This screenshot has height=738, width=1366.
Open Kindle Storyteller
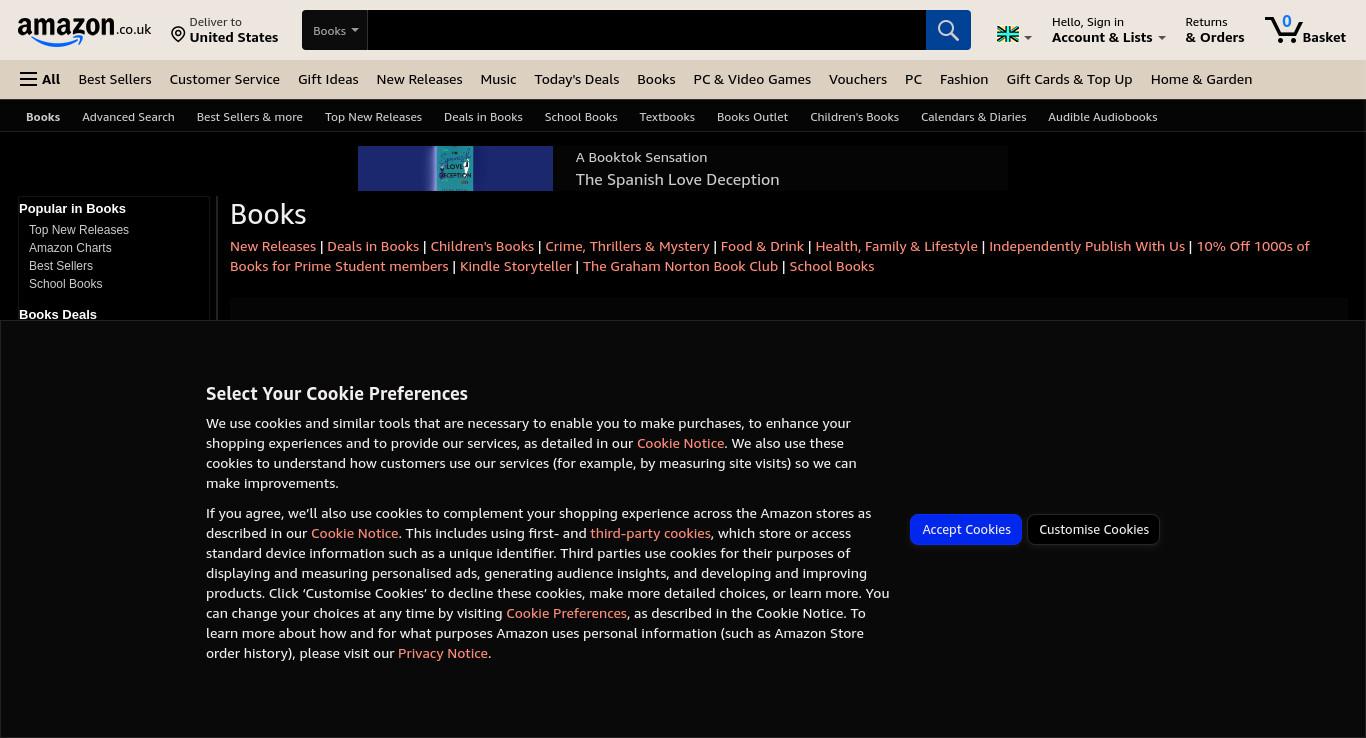click(515, 266)
